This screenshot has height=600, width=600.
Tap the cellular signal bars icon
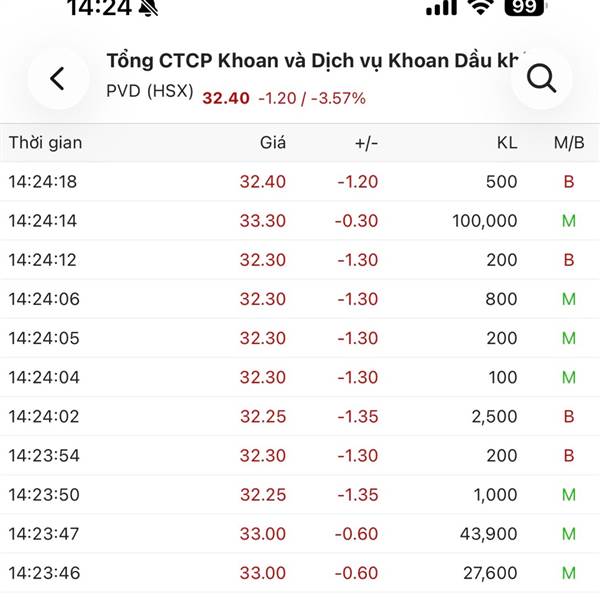pos(440,8)
